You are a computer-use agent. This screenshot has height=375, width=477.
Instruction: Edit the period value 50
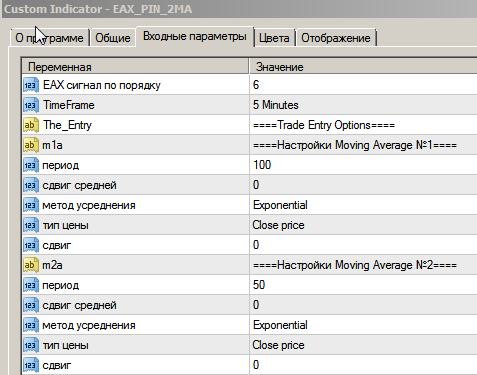(x=363, y=285)
